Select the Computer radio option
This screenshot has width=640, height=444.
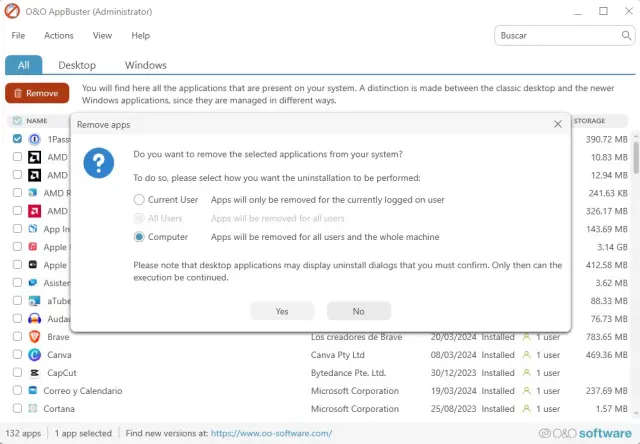[x=139, y=237]
